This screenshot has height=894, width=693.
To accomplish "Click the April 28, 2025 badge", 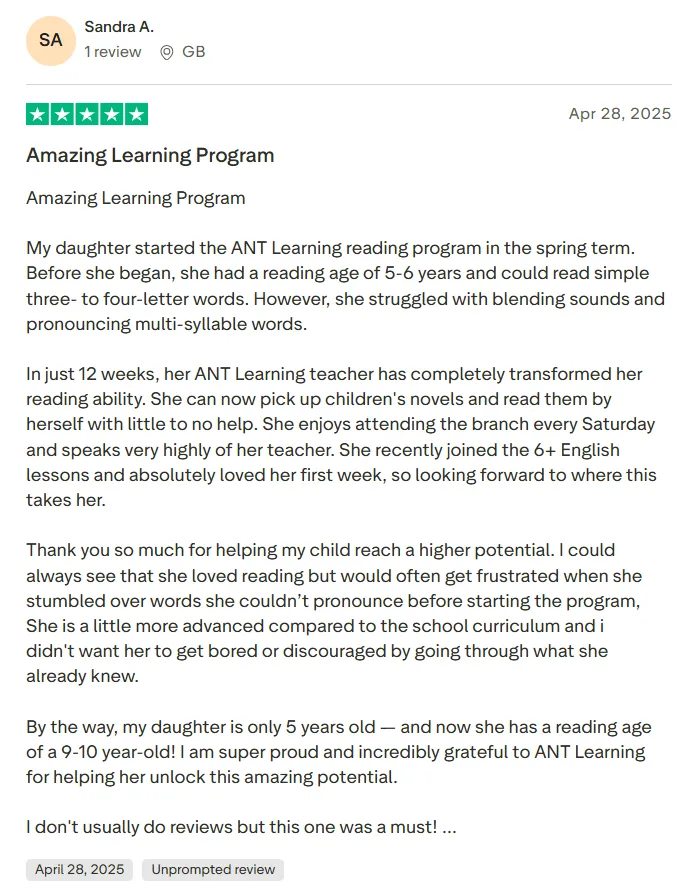I will click(x=79, y=869).
